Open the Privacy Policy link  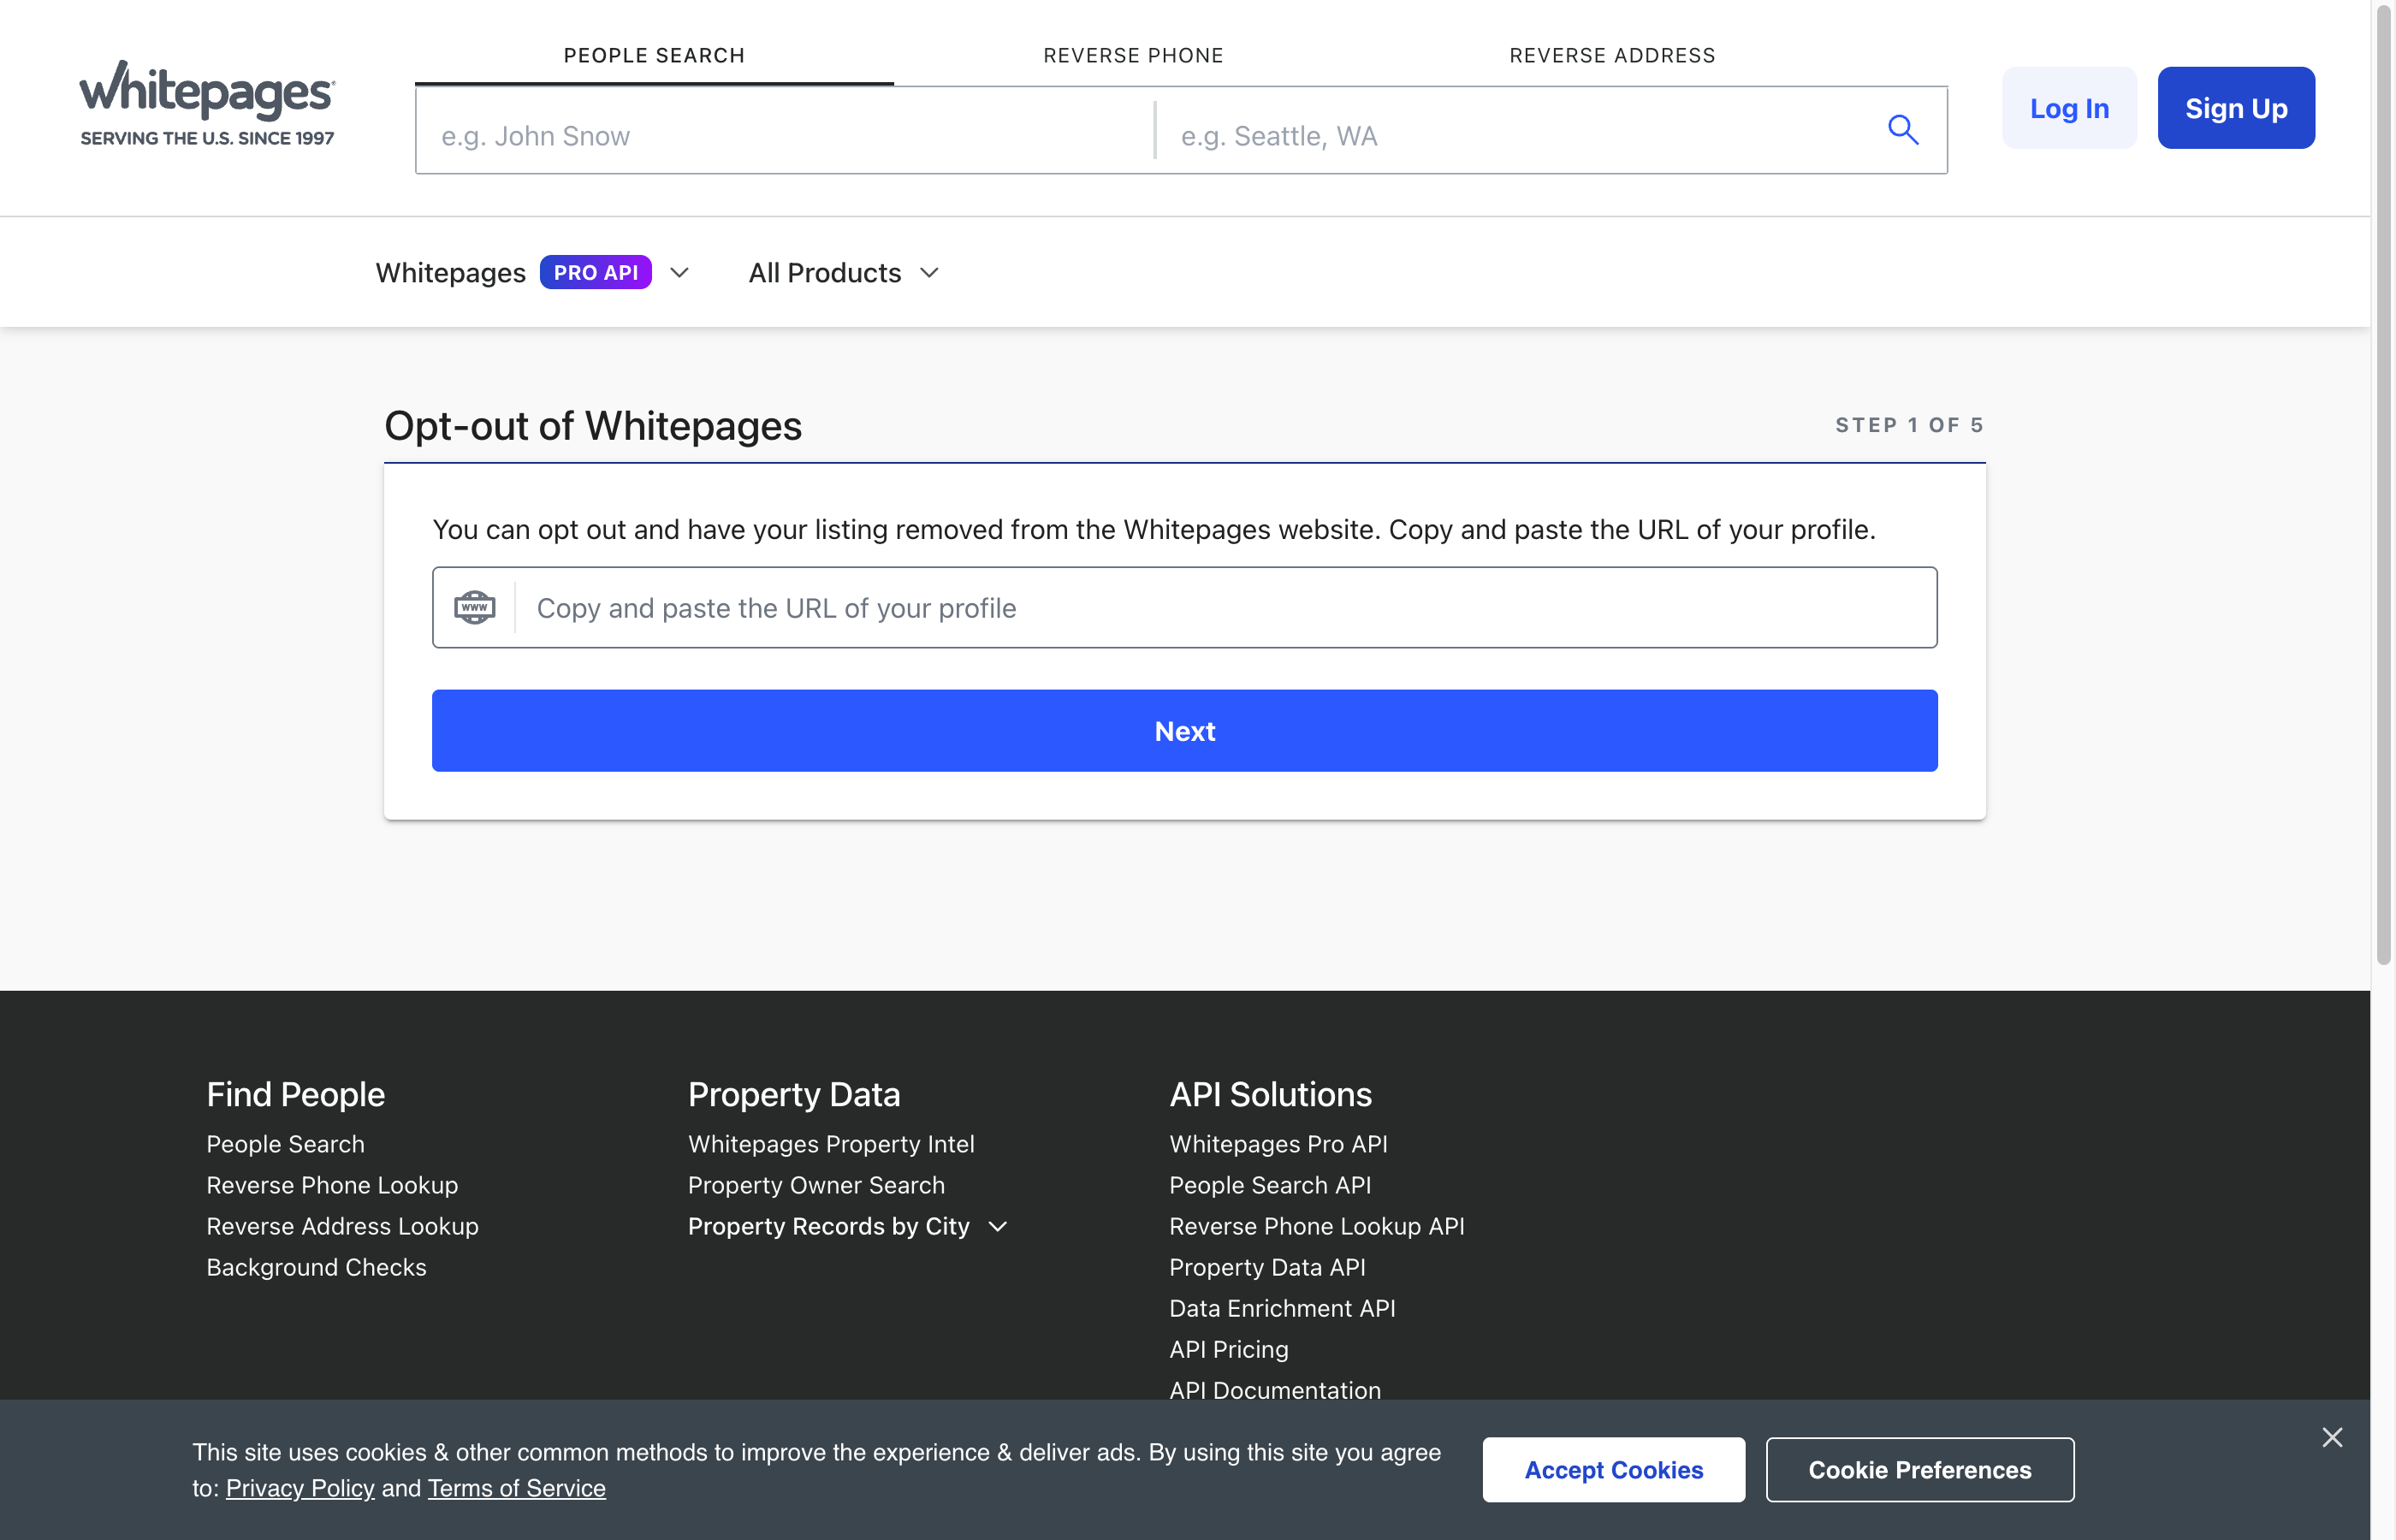[300, 1488]
